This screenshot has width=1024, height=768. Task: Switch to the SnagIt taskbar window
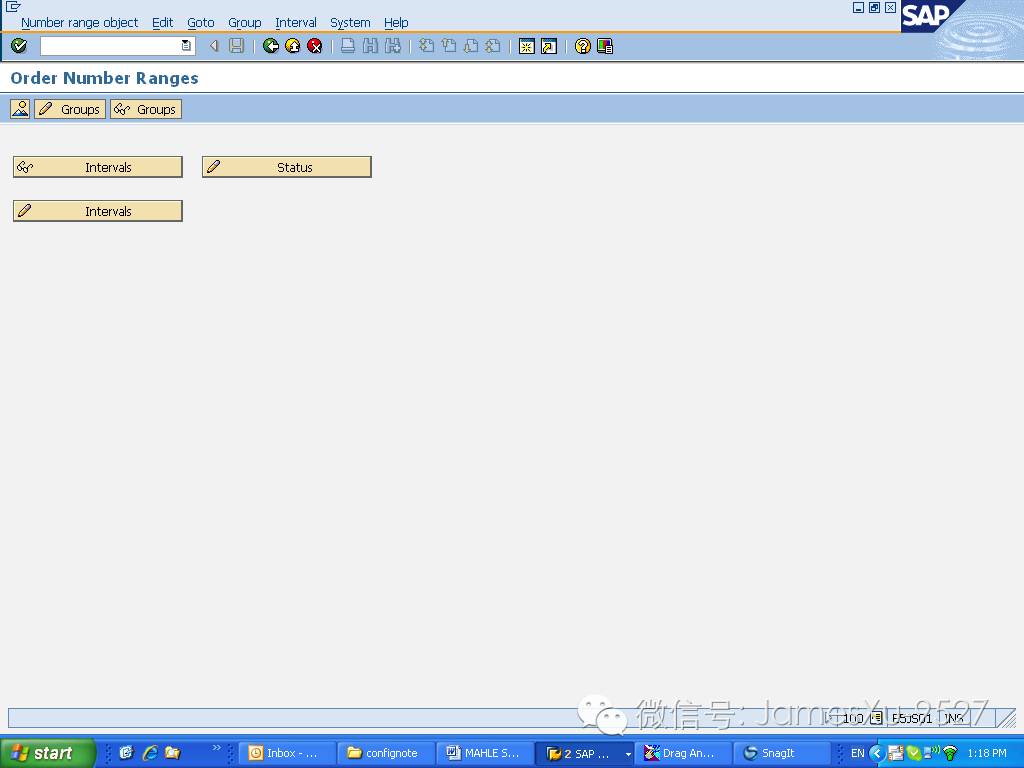point(782,754)
